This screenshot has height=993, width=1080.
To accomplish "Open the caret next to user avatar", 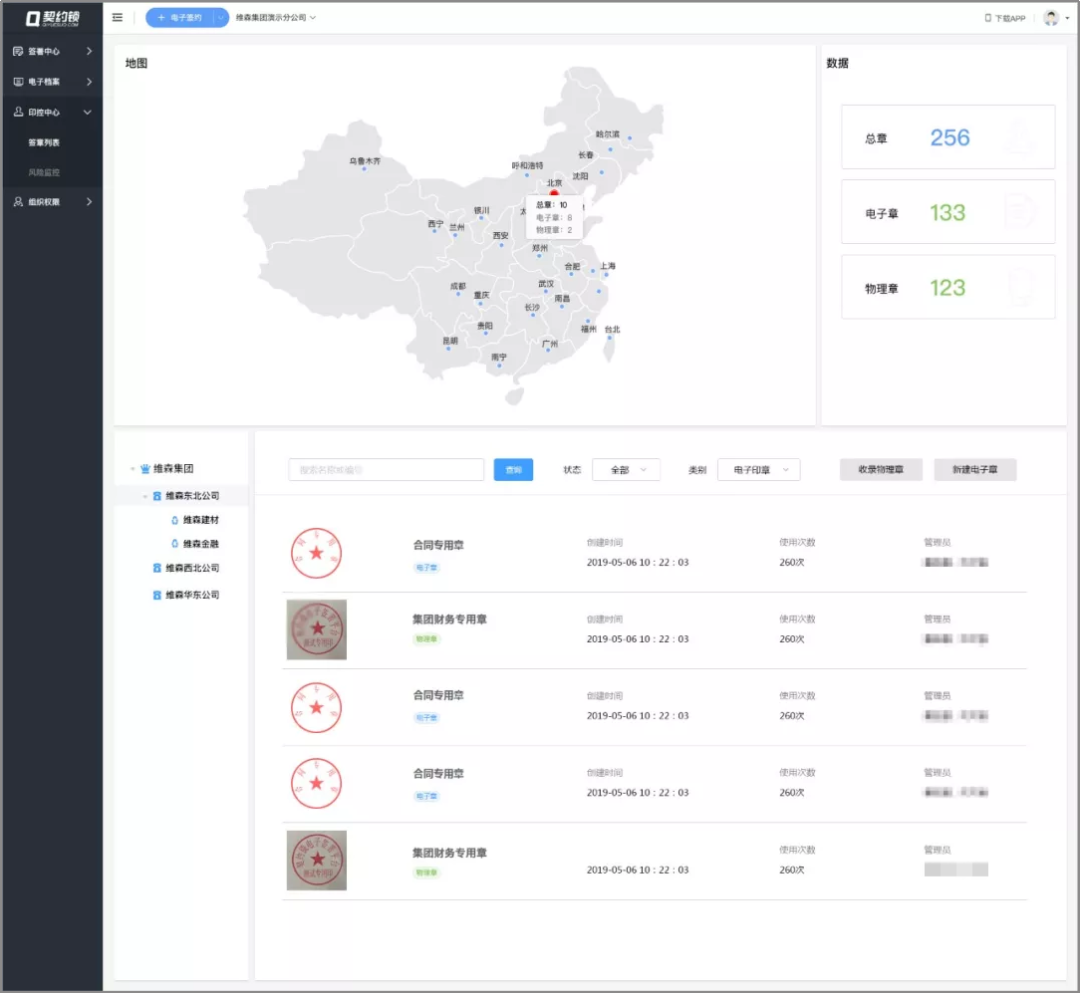I will click(1067, 18).
